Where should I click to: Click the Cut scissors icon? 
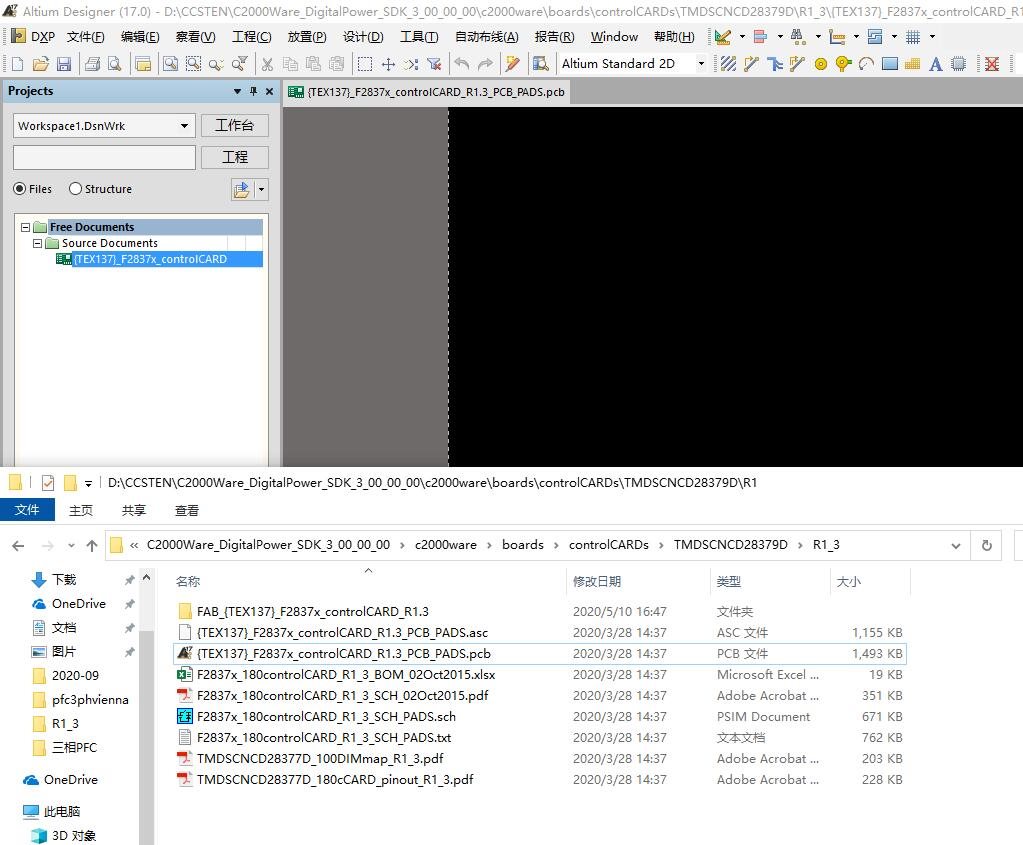pyautogui.click(x=267, y=63)
